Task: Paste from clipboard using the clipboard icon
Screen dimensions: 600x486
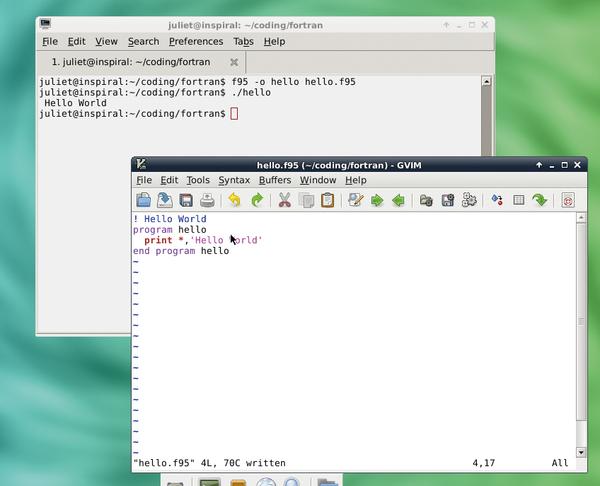Action: coord(328,200)
